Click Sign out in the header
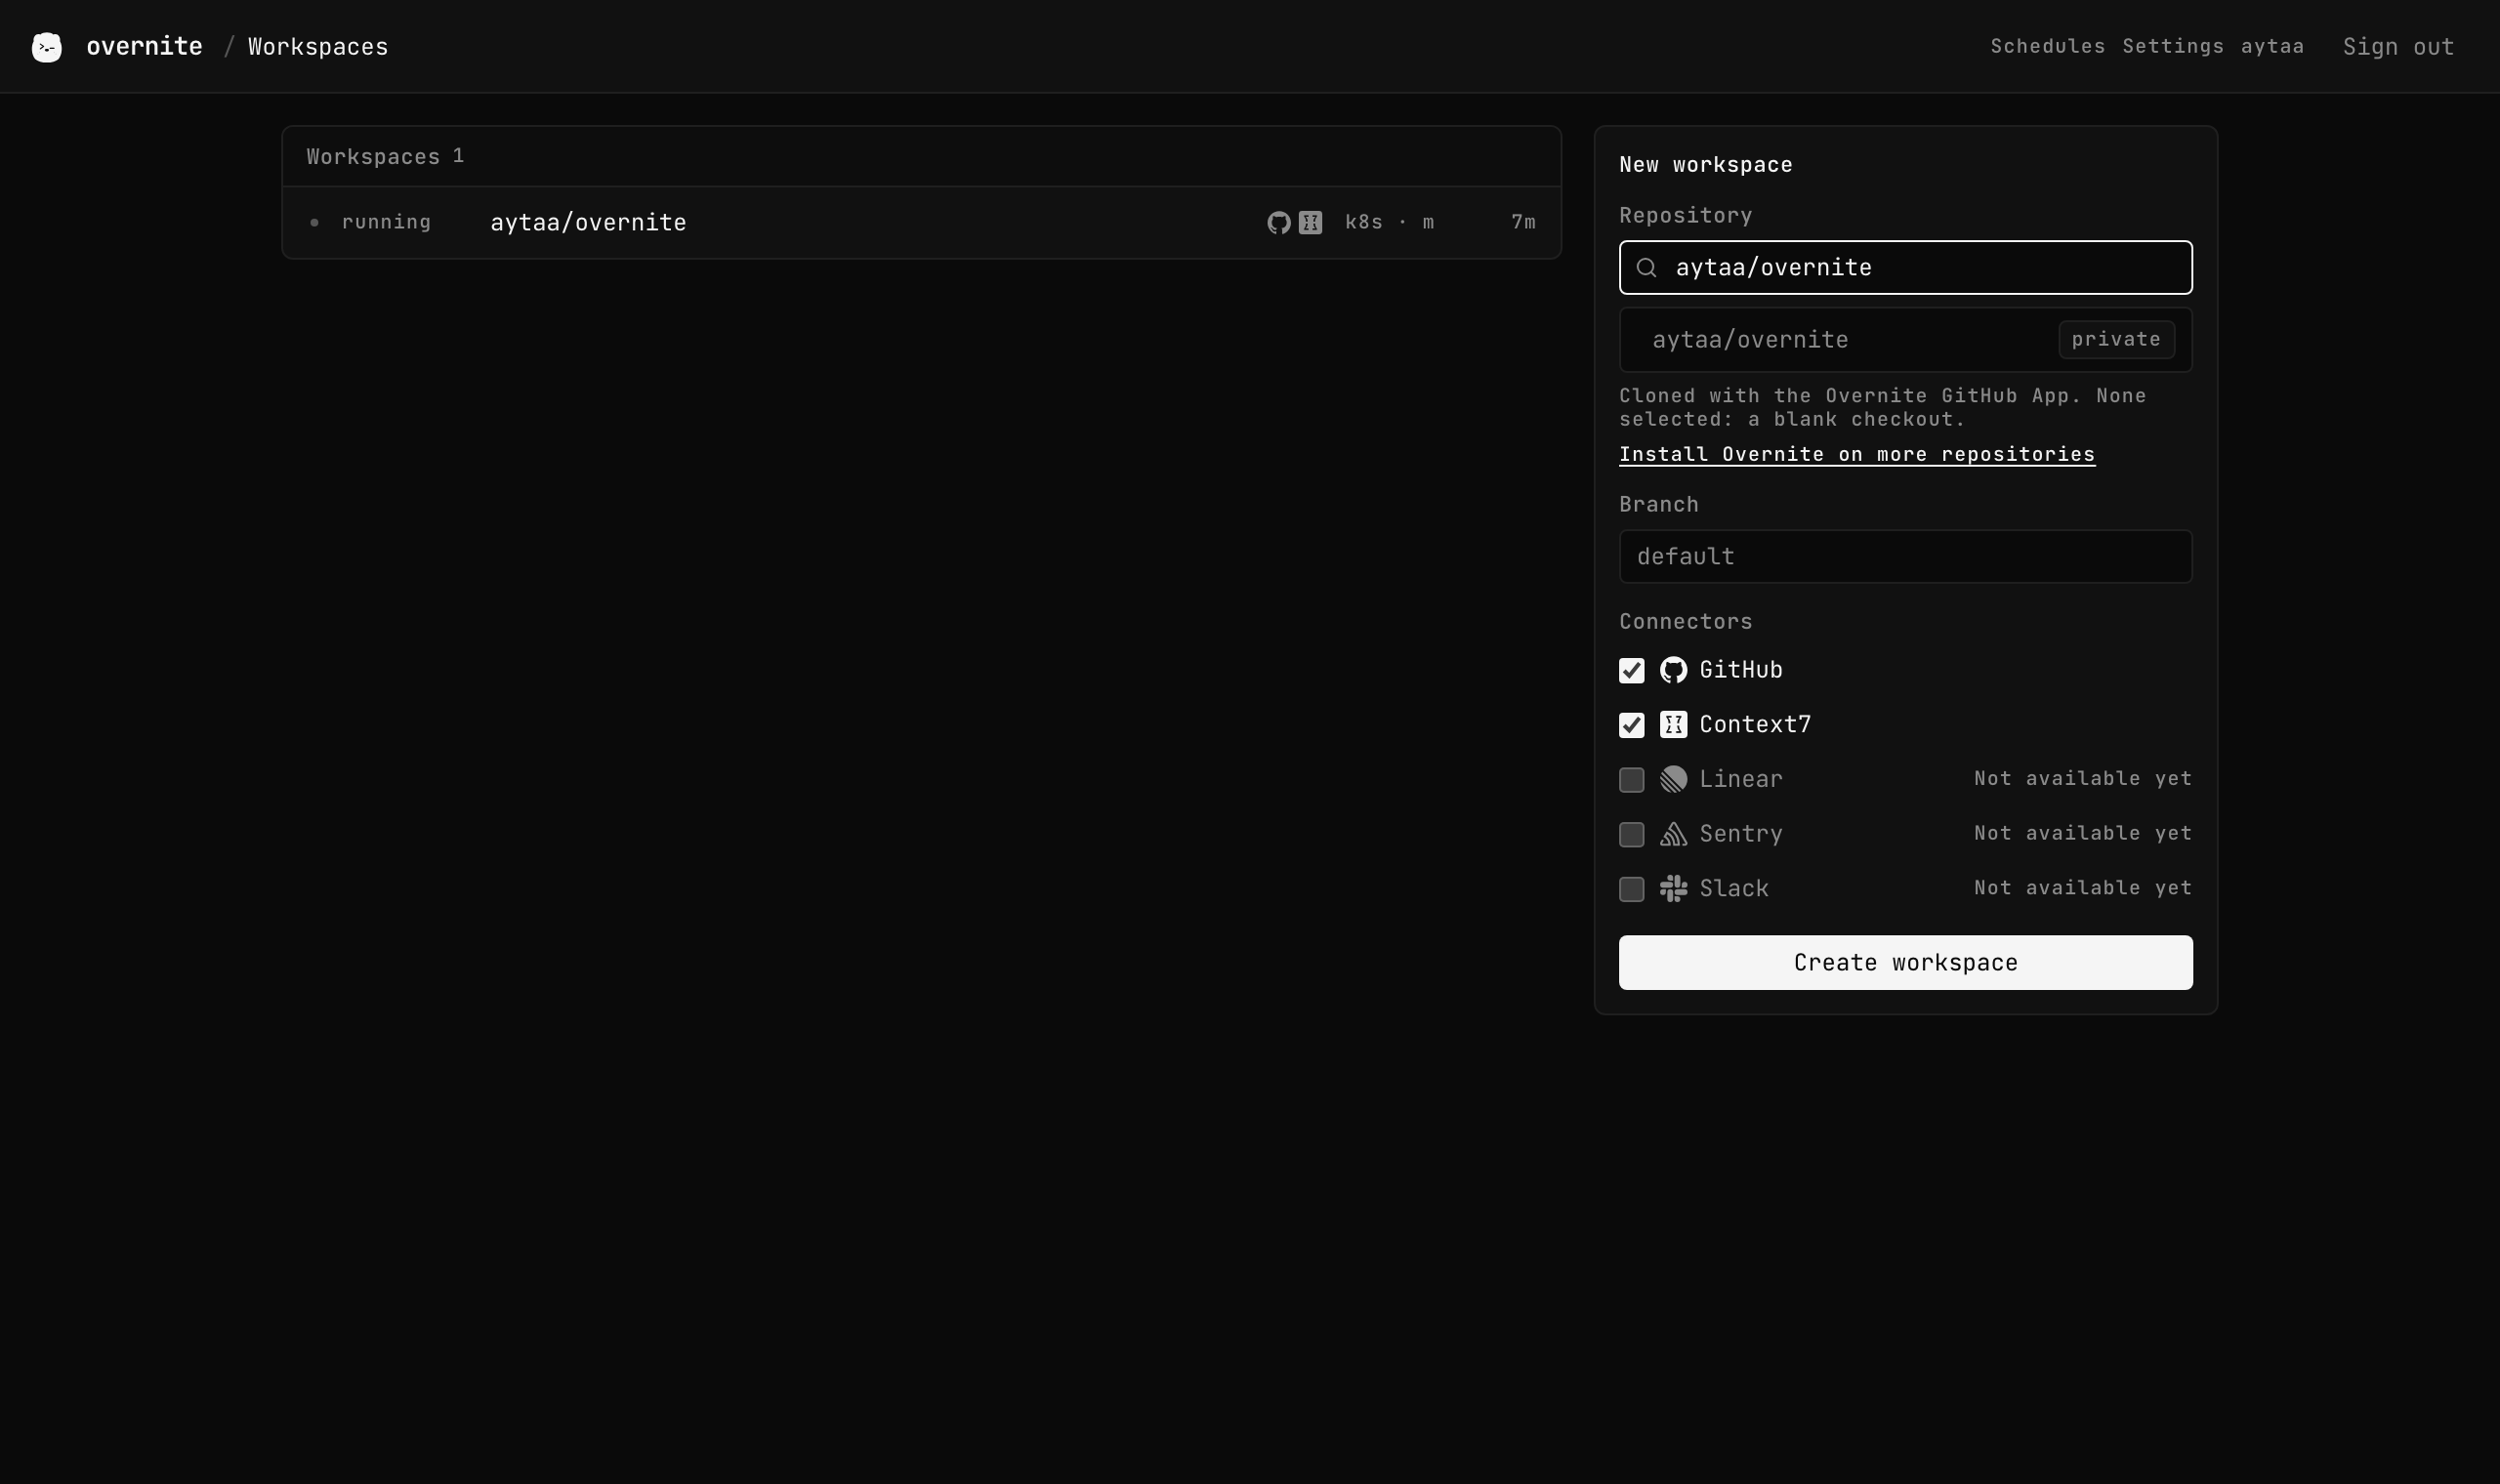Image resolution: width=2500 pixels, height=1484 pixels. [x=2398, y=47]
